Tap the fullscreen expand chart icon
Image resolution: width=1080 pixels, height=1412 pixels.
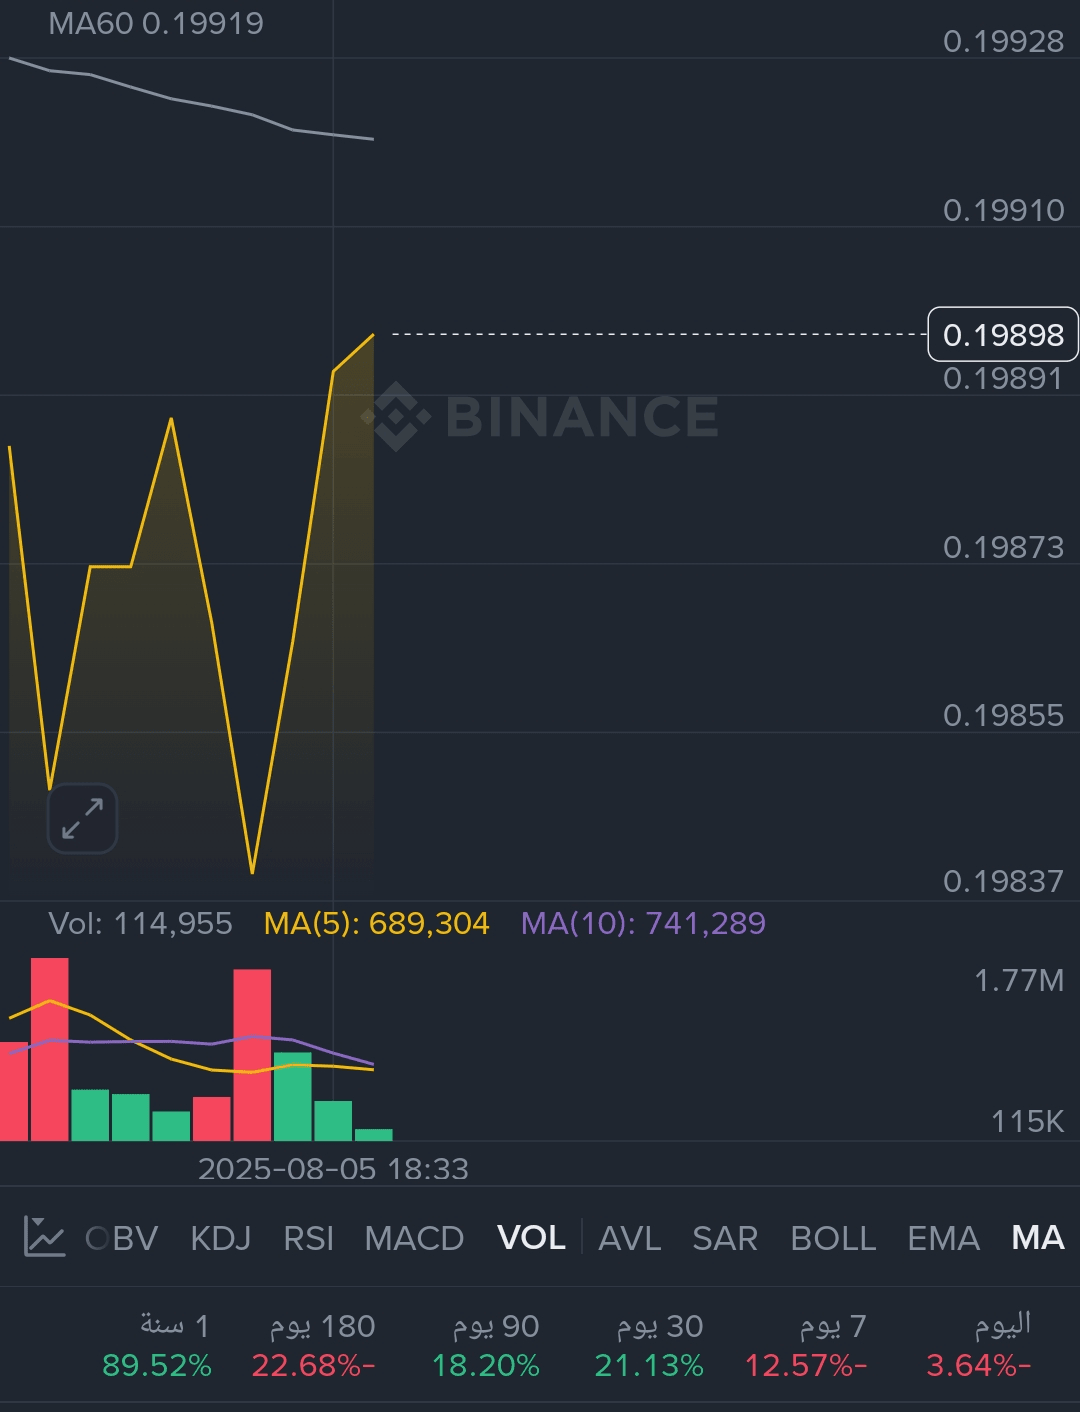[x=82, y=818]
